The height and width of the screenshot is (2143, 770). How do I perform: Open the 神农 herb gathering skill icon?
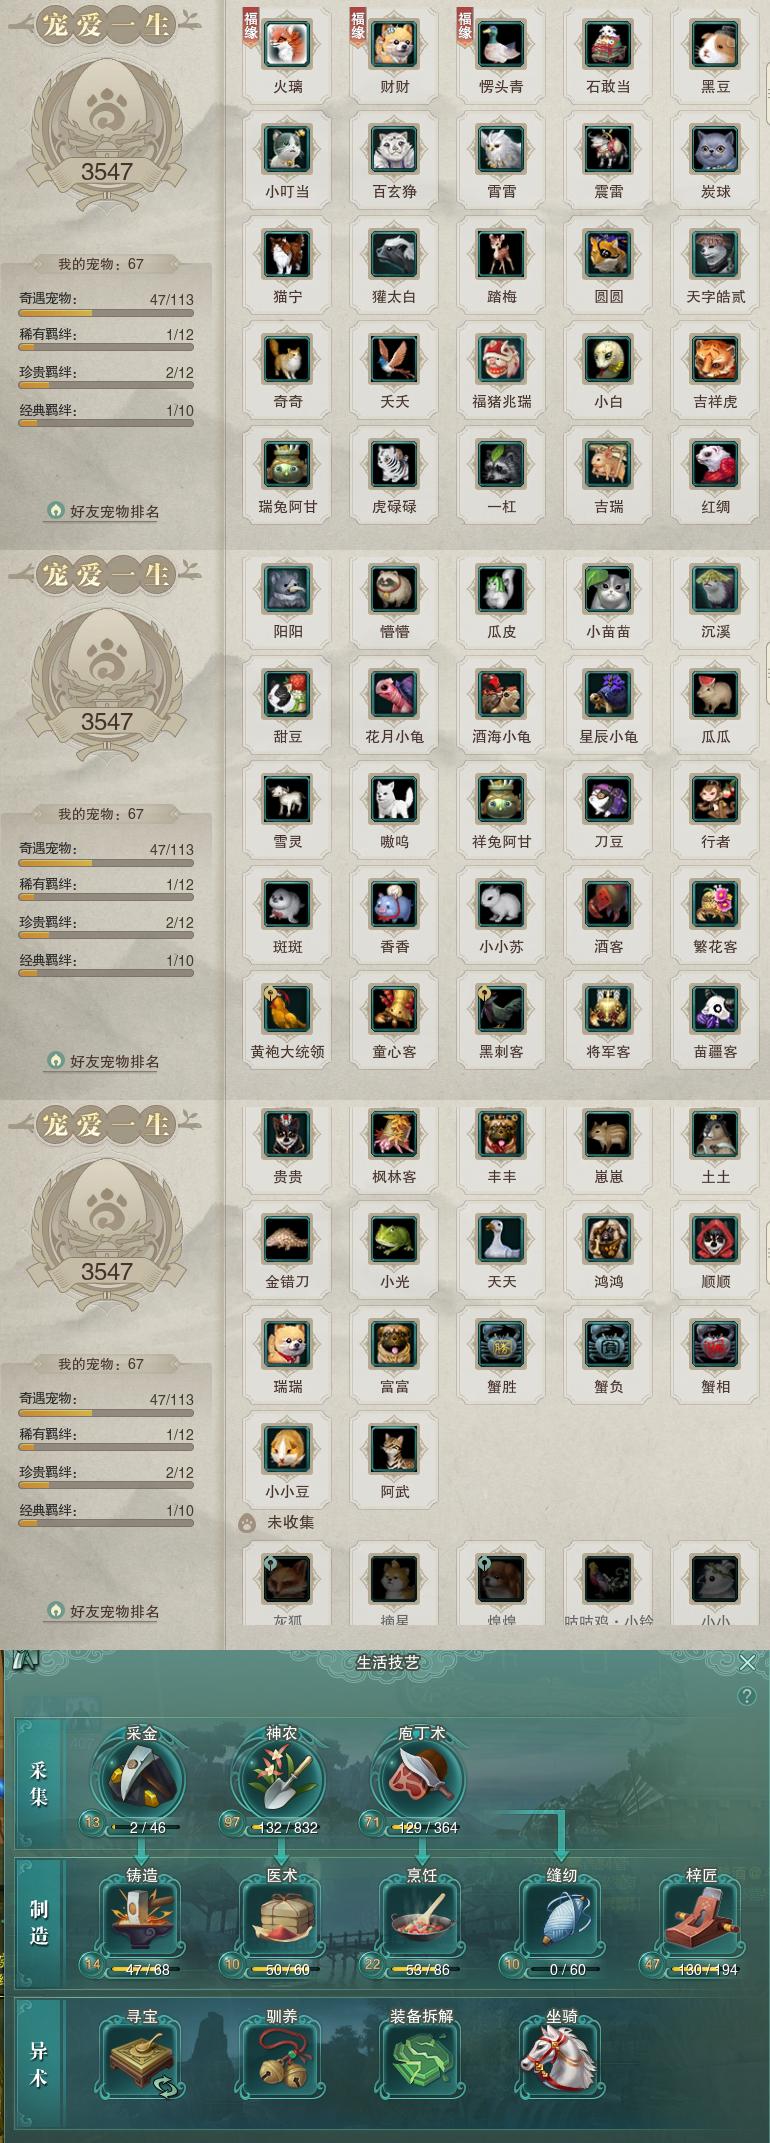[281, 1779]
